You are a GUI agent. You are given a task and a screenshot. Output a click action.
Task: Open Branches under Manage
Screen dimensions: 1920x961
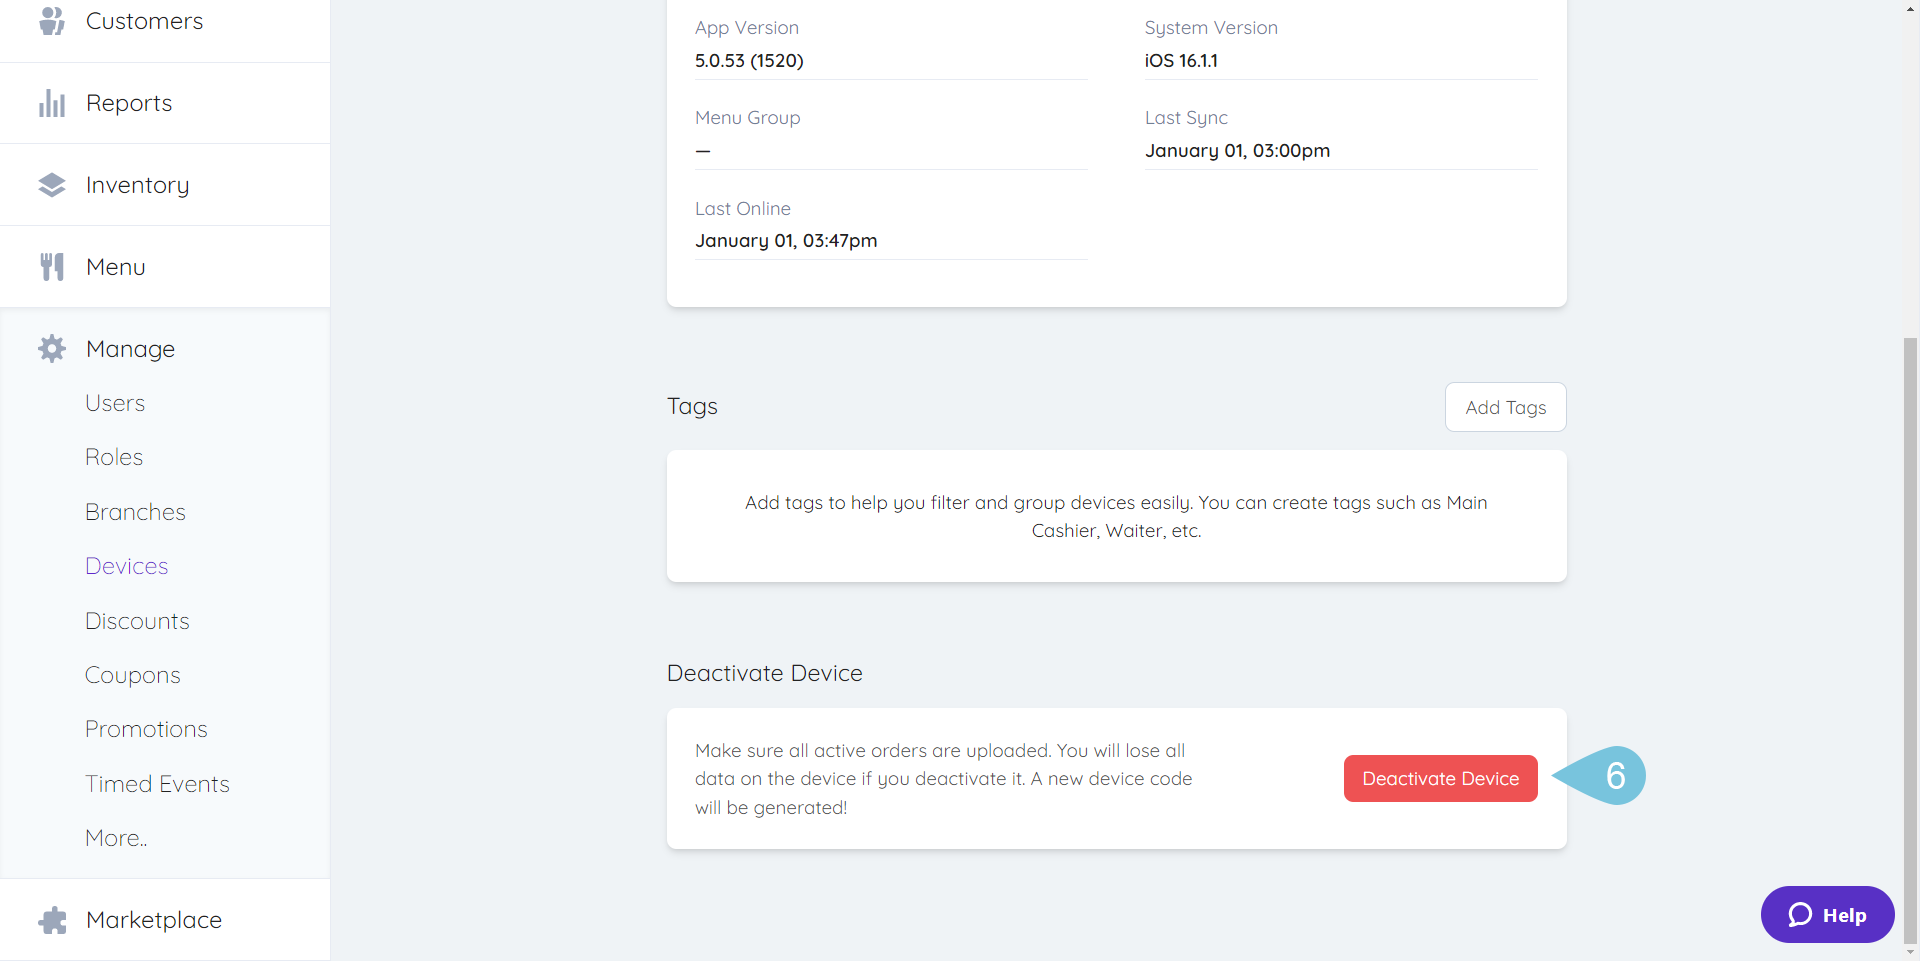135,512
